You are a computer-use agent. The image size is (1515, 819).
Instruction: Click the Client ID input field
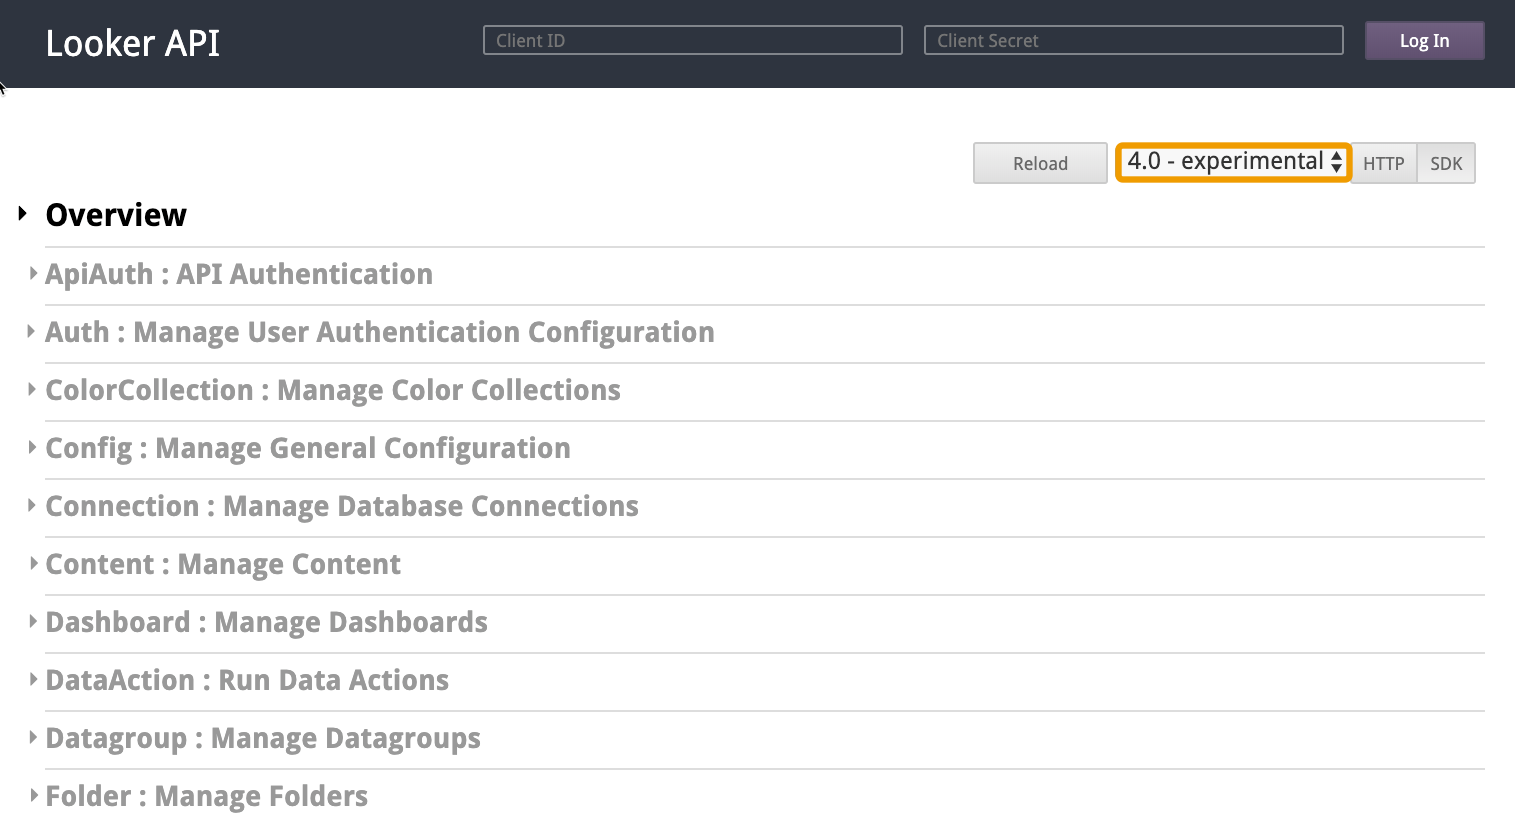692,40
